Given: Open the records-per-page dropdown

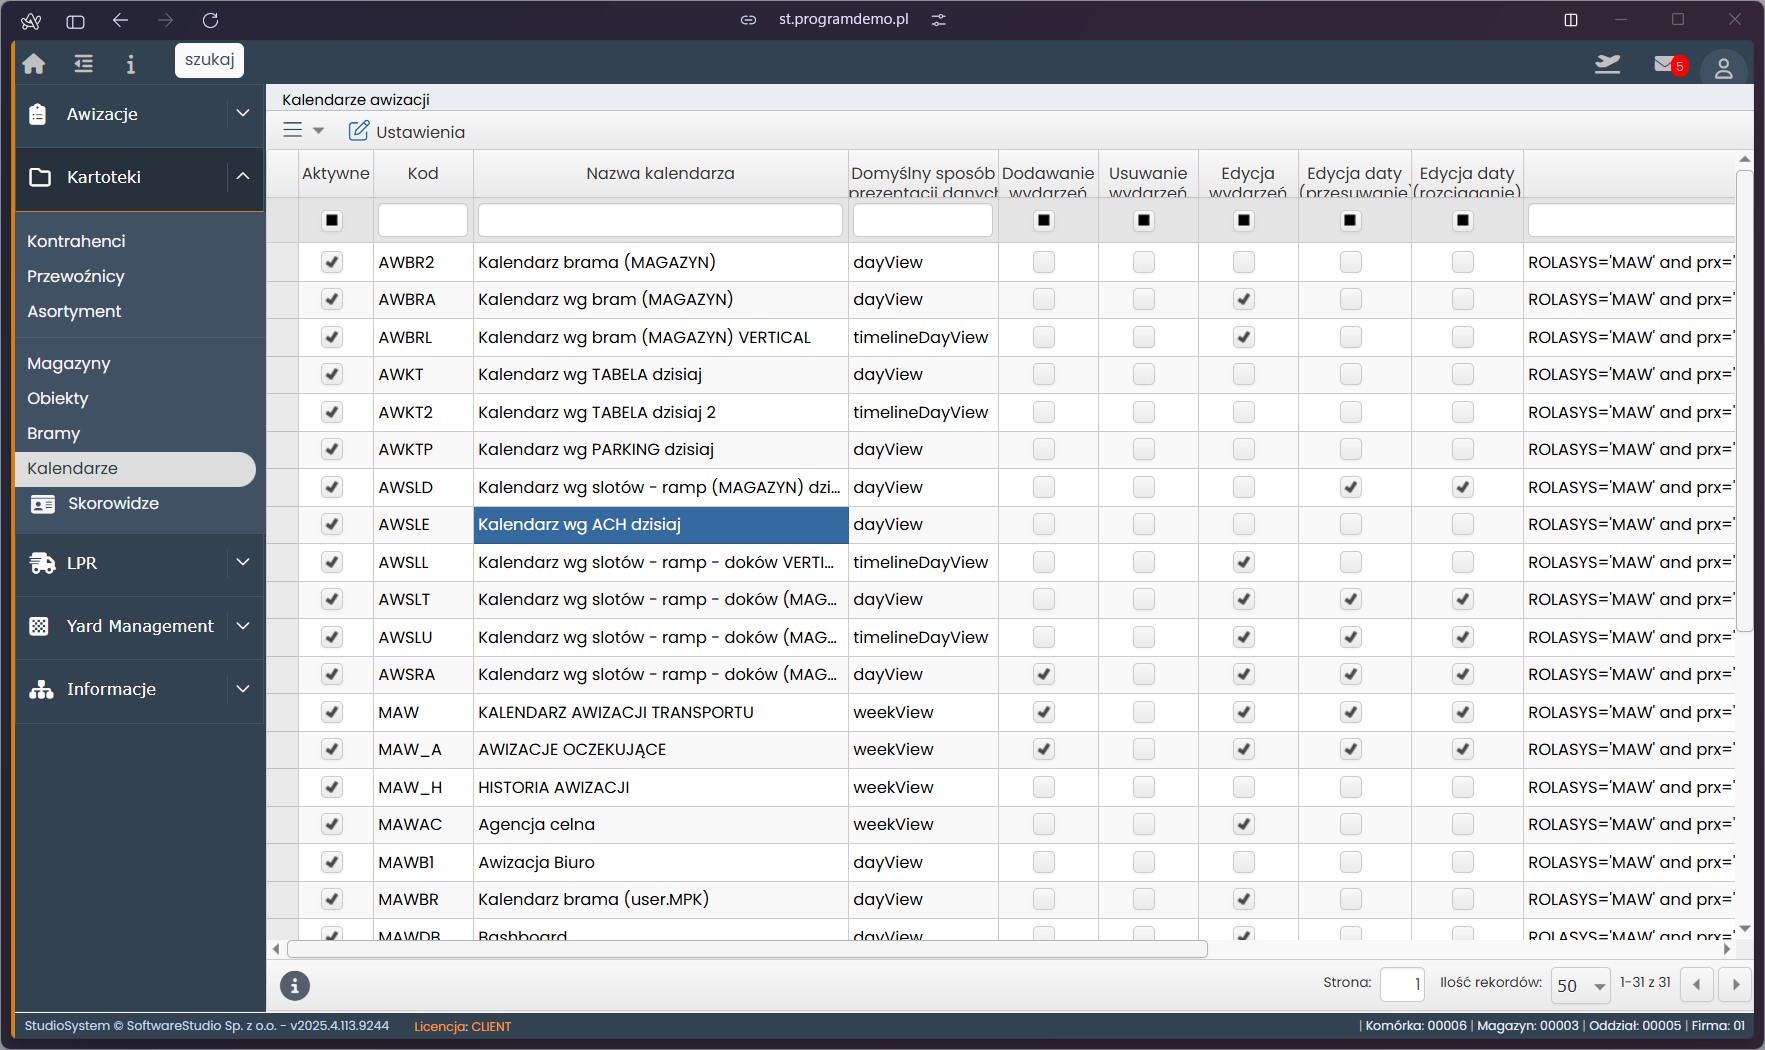Looking at the screenshot, I should [1580, 985].
